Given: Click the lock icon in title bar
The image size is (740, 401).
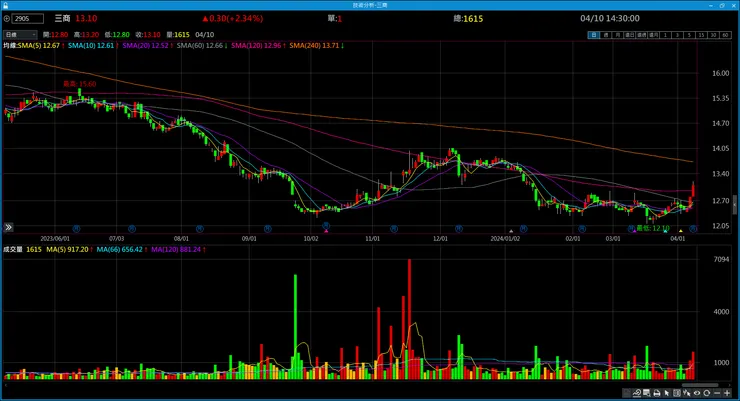Looking at the screenshot, I should click(5, 5).
